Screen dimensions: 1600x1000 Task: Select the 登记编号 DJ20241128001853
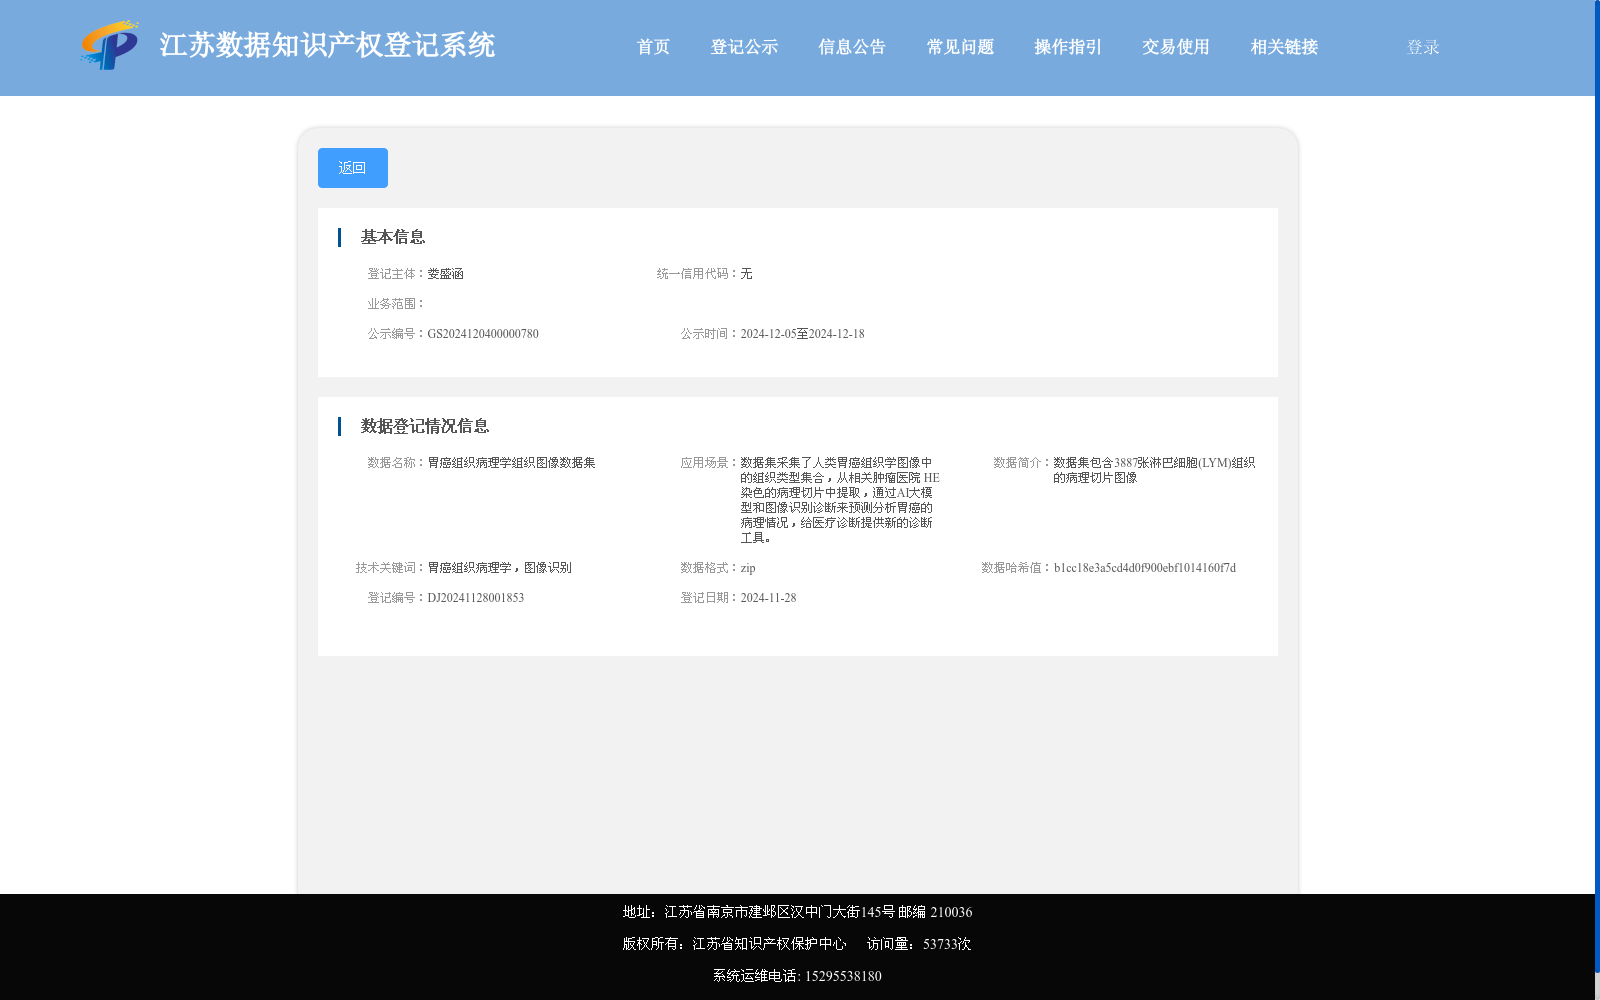click(475, 598)
